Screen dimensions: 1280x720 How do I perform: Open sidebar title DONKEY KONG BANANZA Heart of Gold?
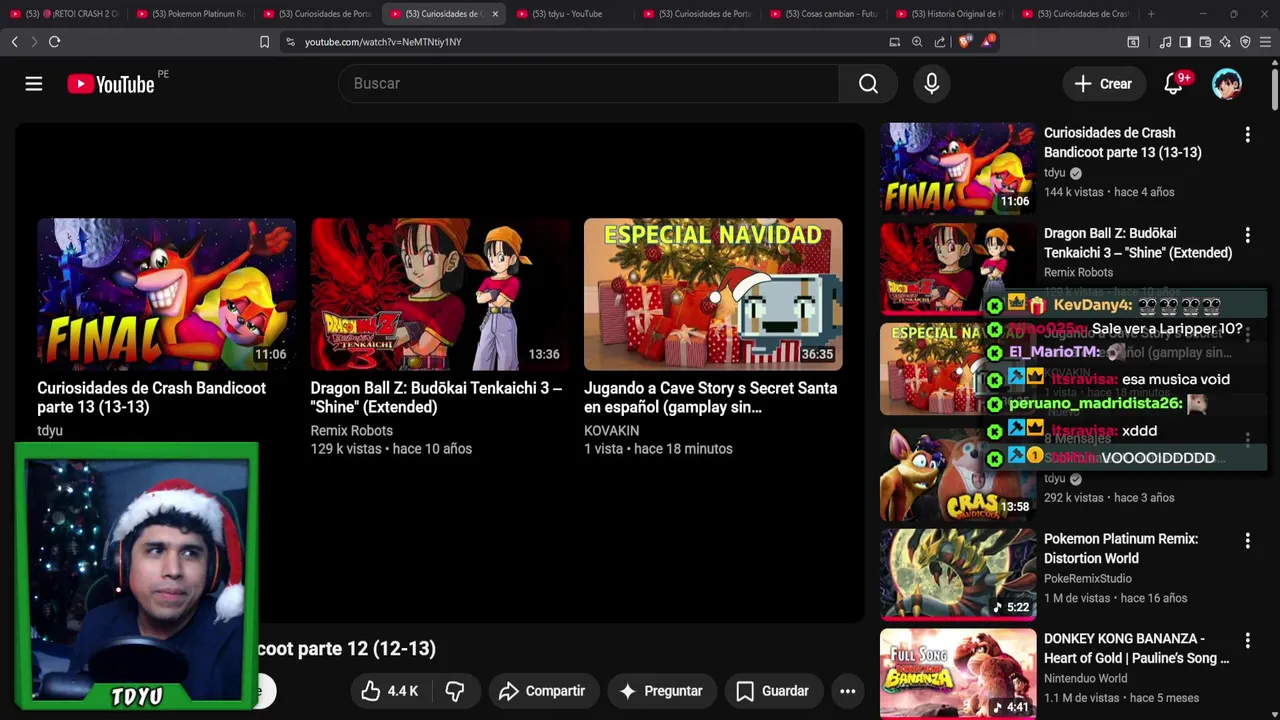(1136, 648)
